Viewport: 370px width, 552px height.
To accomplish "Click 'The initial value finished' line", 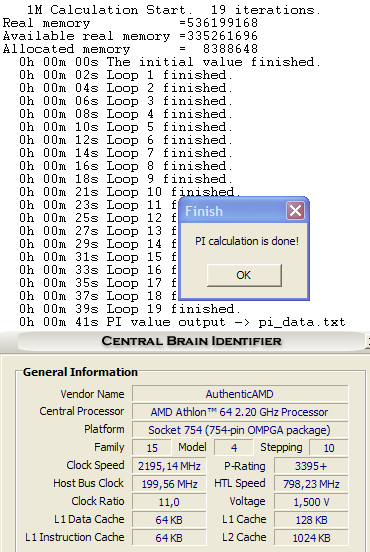I will [170, 62].
